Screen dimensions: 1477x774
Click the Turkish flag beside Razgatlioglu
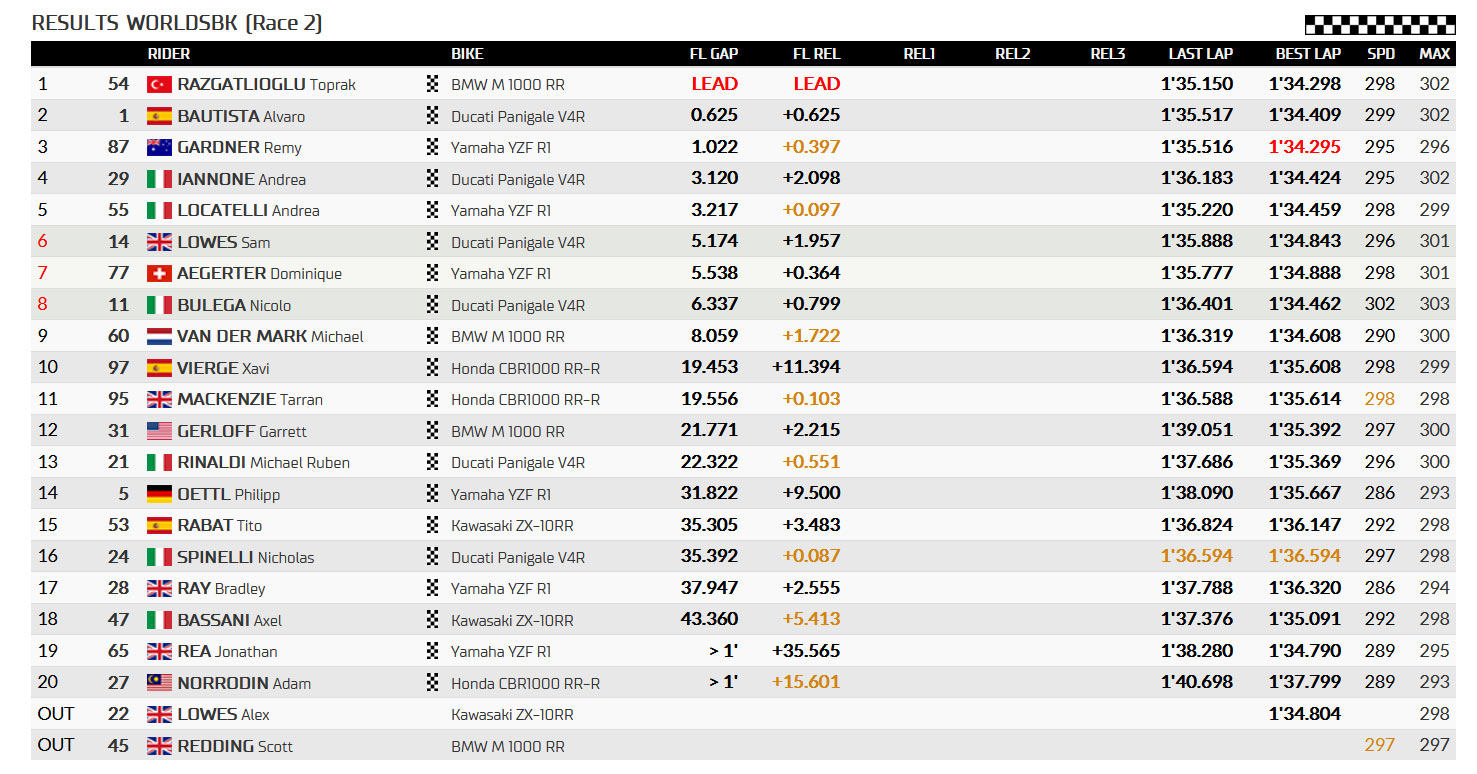pos(159,84)
